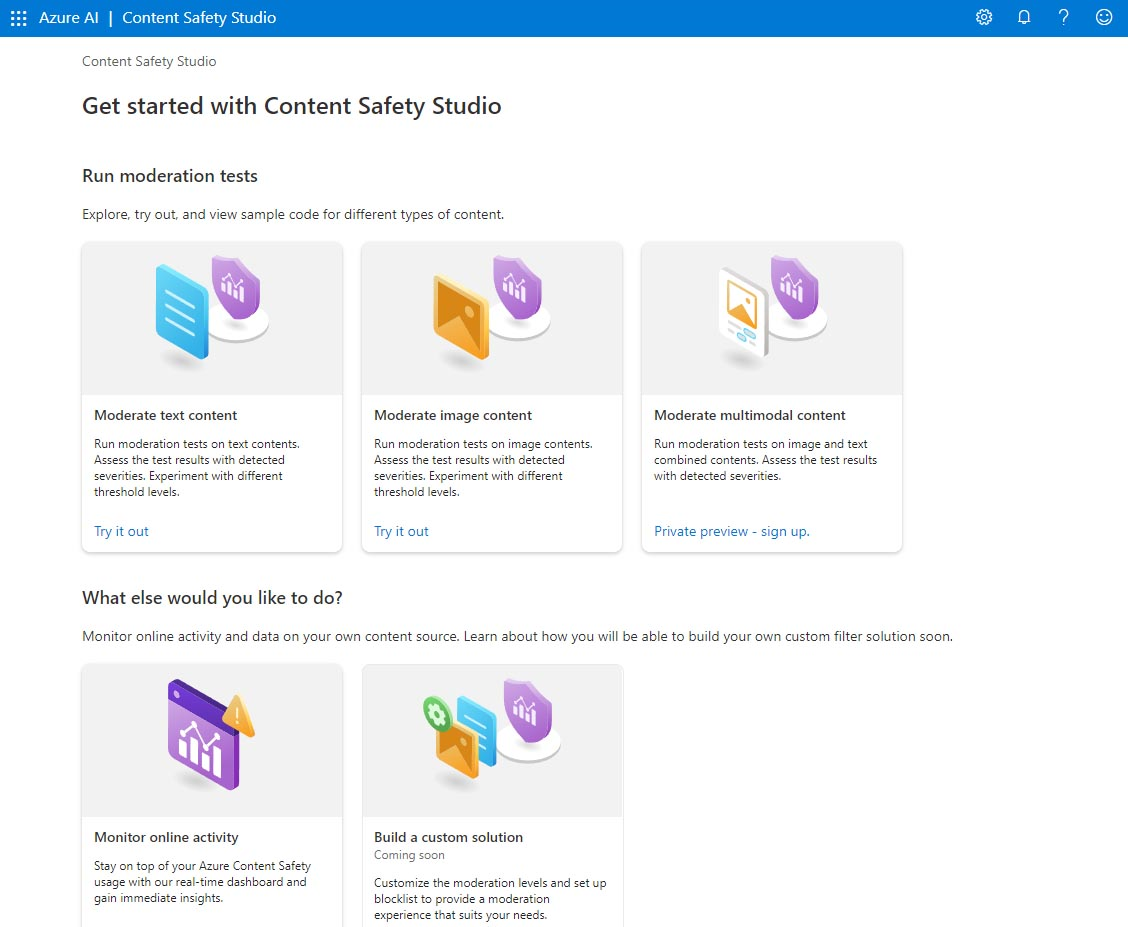Open notifications bell icon
The height and width of the screenshot is (927, 1128).
1024,17
